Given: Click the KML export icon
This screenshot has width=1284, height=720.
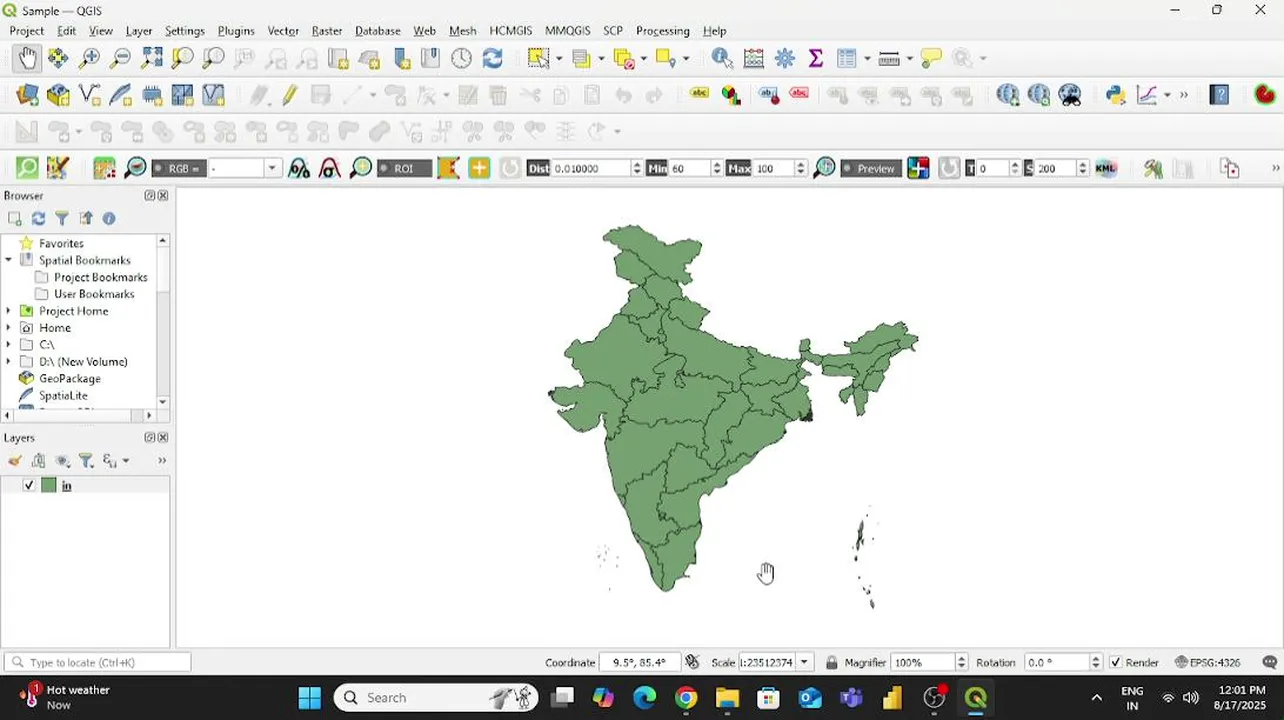Looking at the screenshot, I should (x=1105, y=168).
